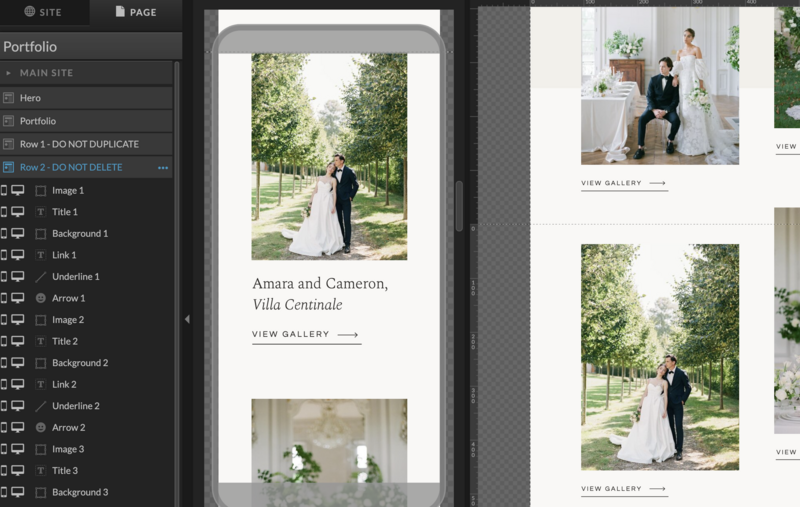
Task: Expand the MAIN SITE section
Action: (9, 73)
